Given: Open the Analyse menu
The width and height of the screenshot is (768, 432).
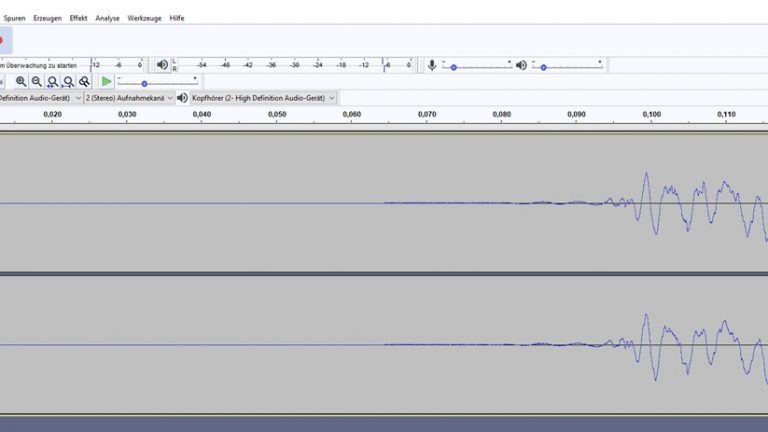Looking at the screenshot, I should tap(107, 18).
